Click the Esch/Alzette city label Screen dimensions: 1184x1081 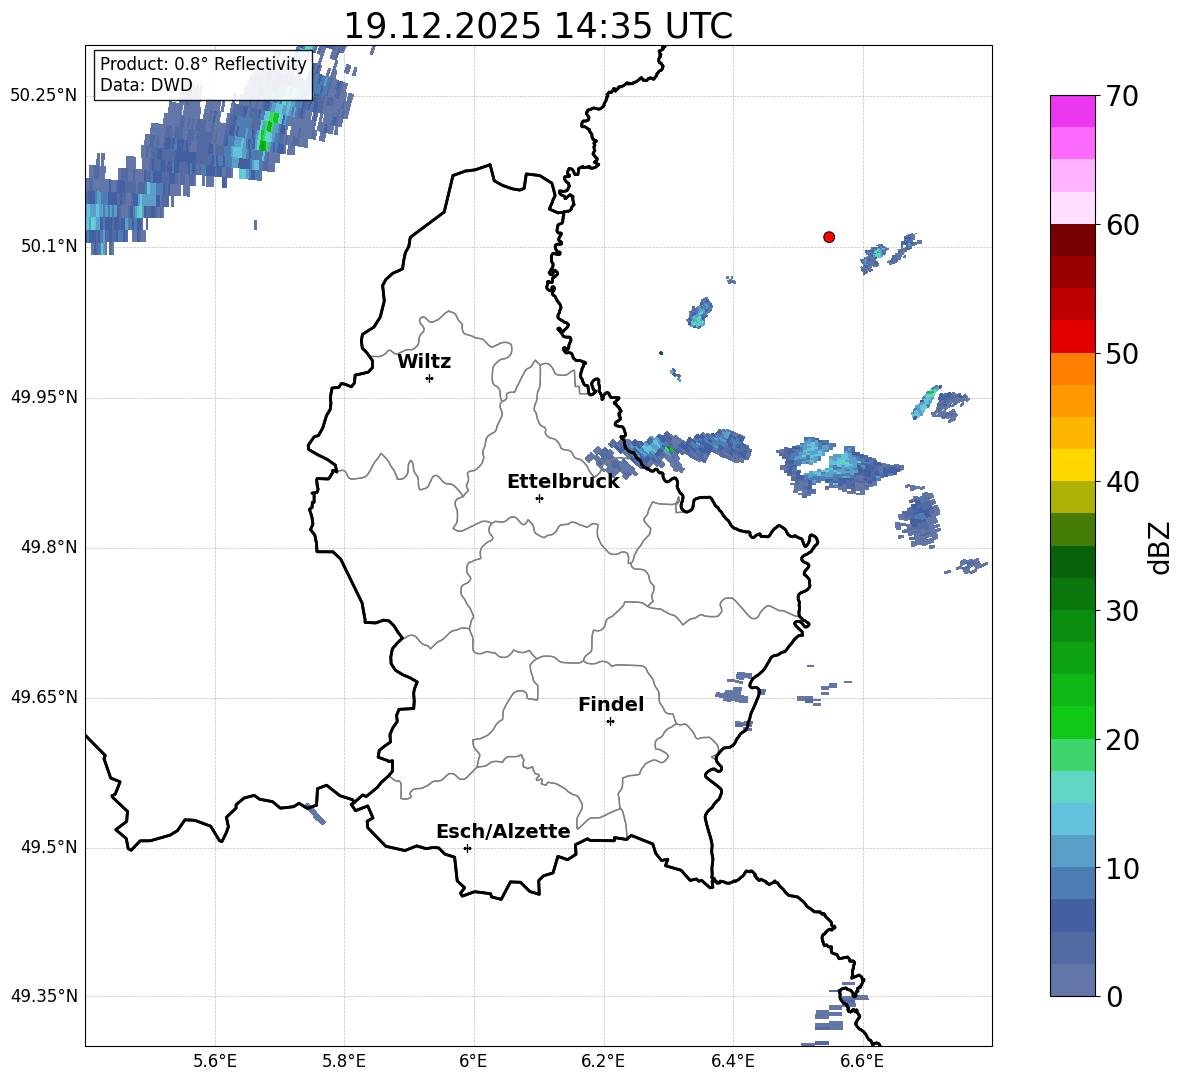pos(503,831)
